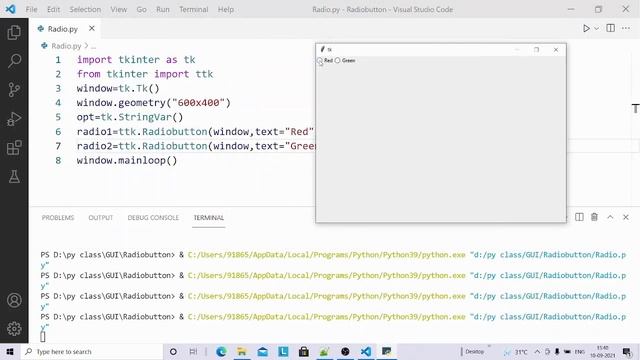Click the Windows search box
The width and height of the screenshot is (640, 360).
coord(92,351)
